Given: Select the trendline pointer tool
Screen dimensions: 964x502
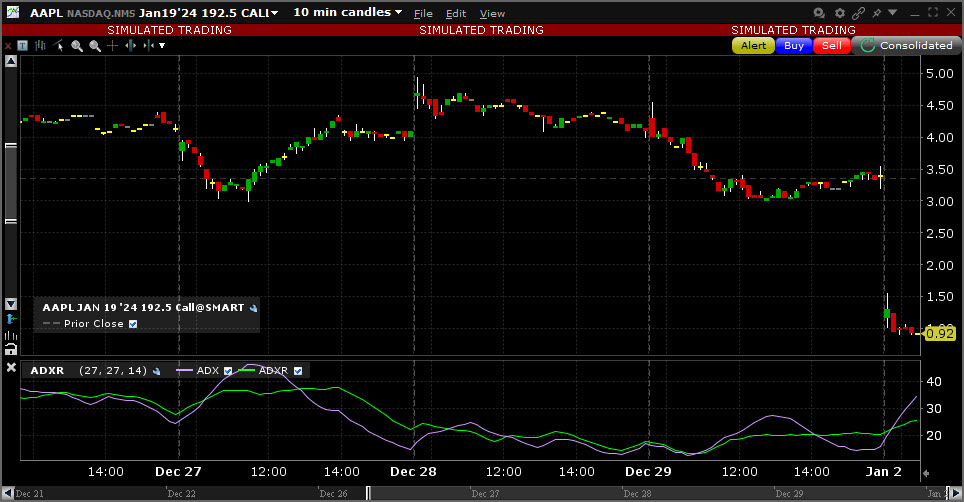Looking at the screenshot, I should pos(58,45).
